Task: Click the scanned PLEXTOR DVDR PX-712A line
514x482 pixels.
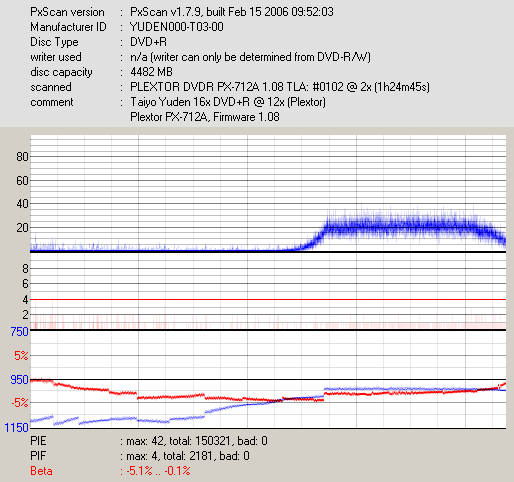Action: [x=280, y=87]
